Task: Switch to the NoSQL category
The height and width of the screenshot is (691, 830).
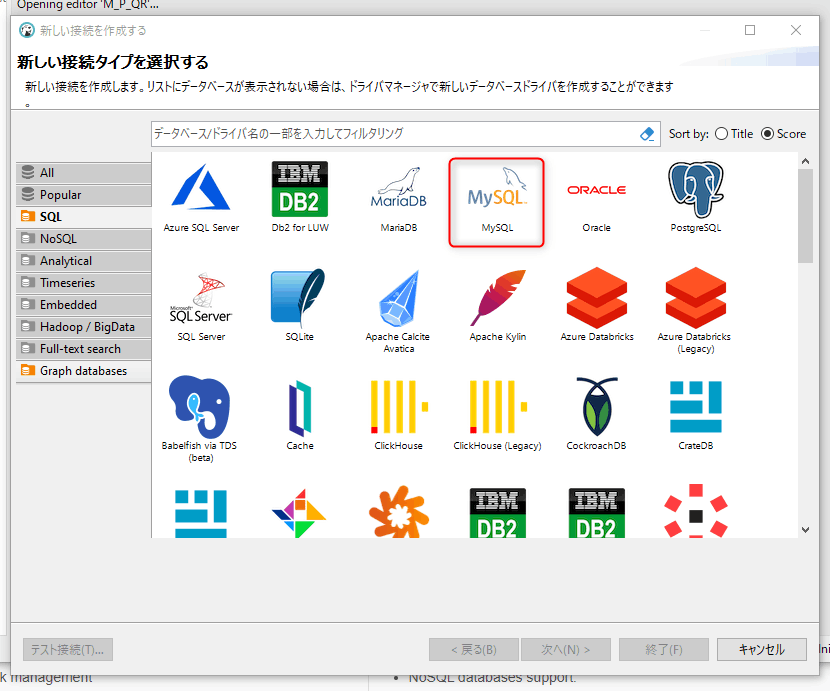Action: 84,239
